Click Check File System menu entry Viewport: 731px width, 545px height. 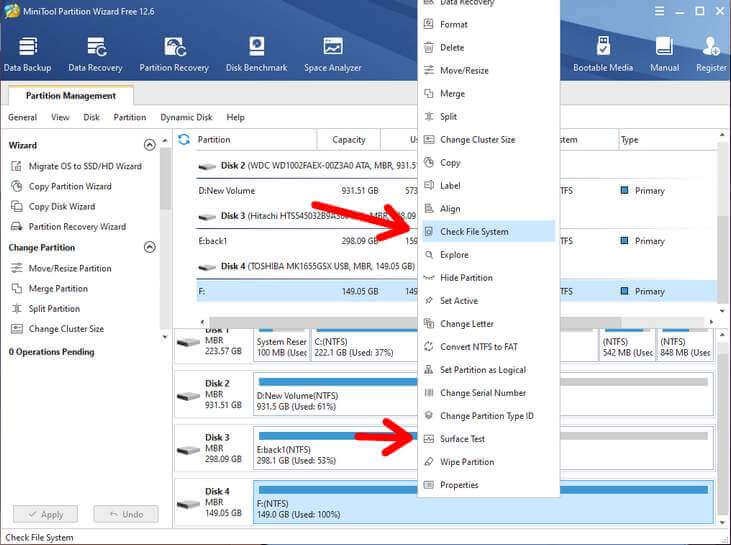point(488,232)
